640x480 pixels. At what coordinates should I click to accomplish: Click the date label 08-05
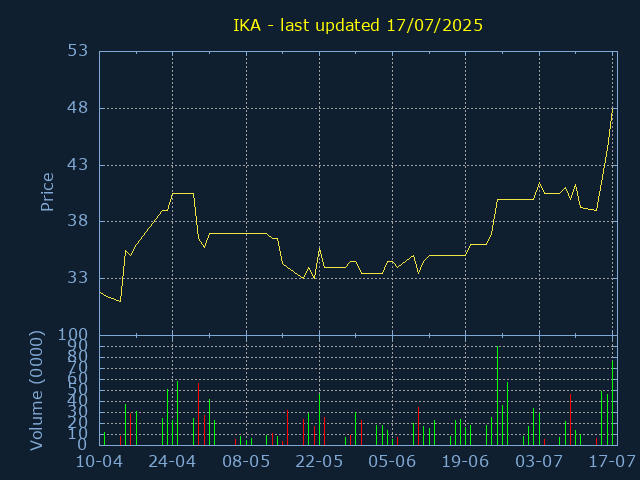click(x=246, y=462)
